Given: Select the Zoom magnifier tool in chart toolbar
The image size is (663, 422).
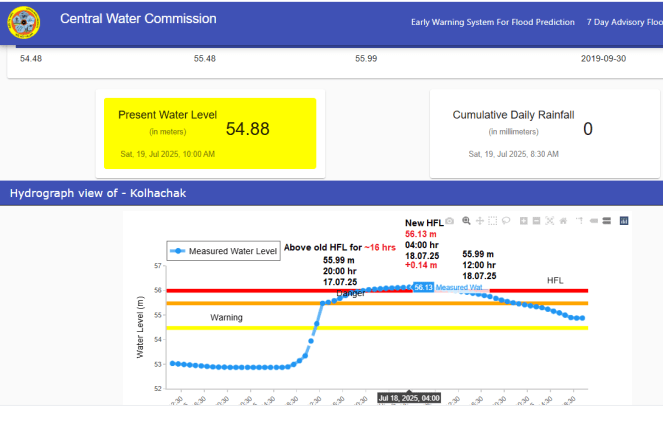Looking at the screenshot, I should point(465,220).
